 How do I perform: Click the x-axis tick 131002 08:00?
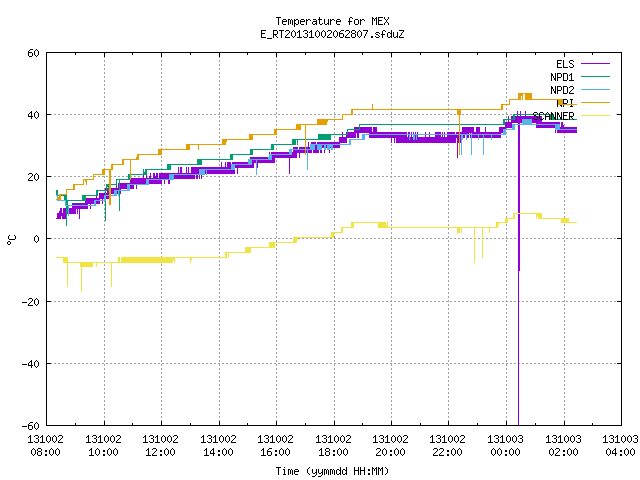pos(45,446)
